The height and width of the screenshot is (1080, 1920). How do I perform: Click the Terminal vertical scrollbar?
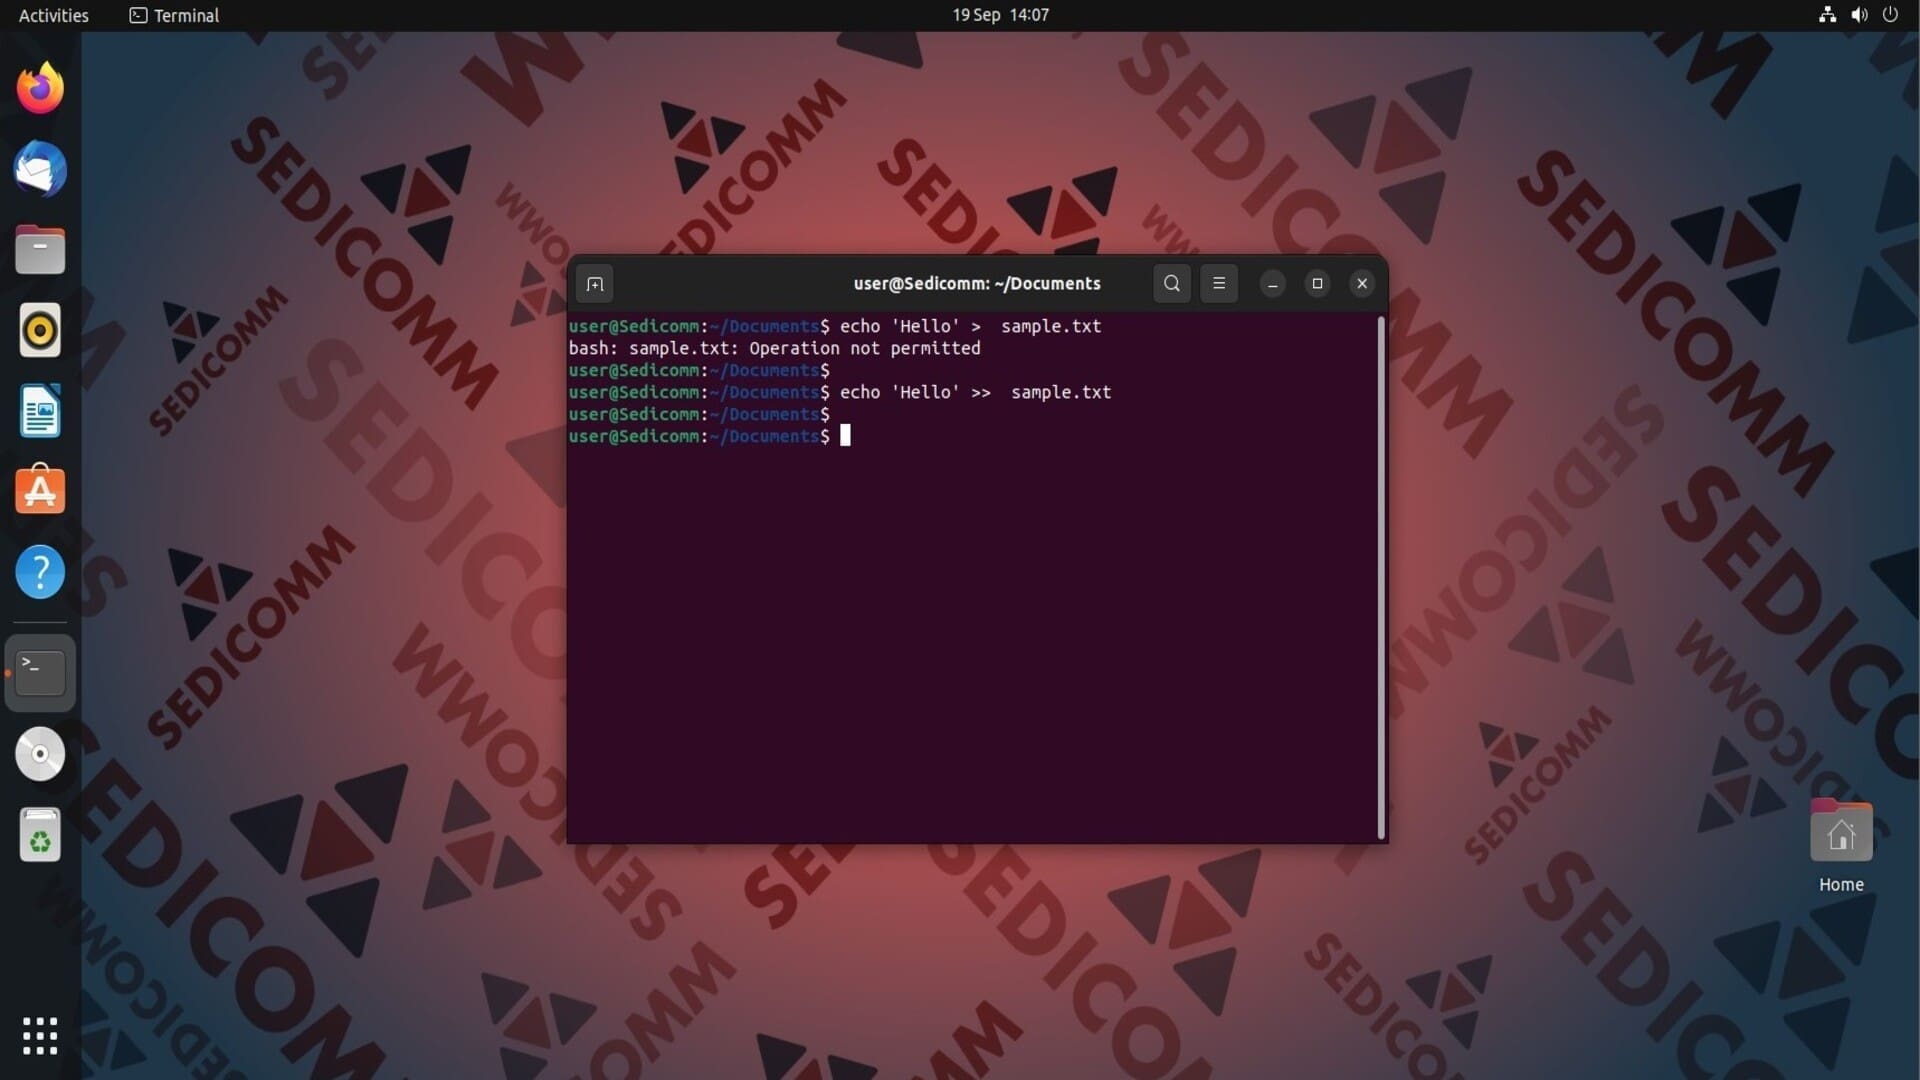(x=1381, y=577)
